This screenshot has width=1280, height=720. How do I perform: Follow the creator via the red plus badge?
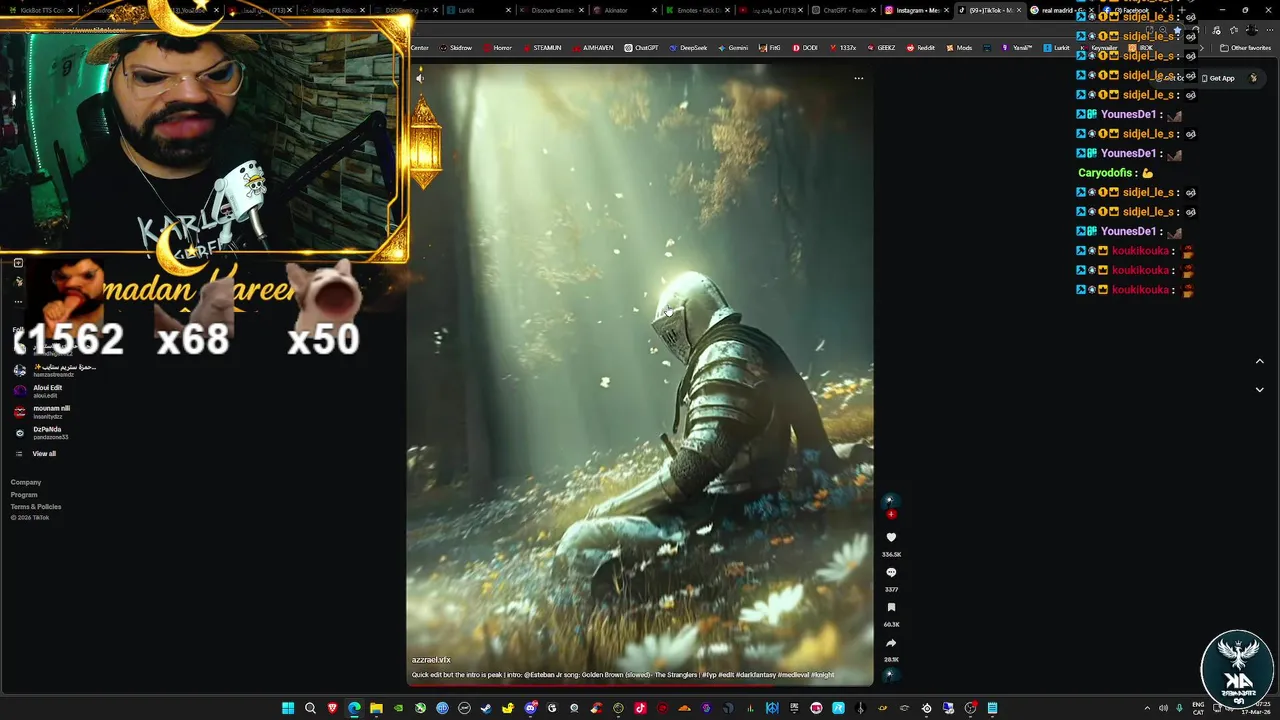tap(891, 514)
